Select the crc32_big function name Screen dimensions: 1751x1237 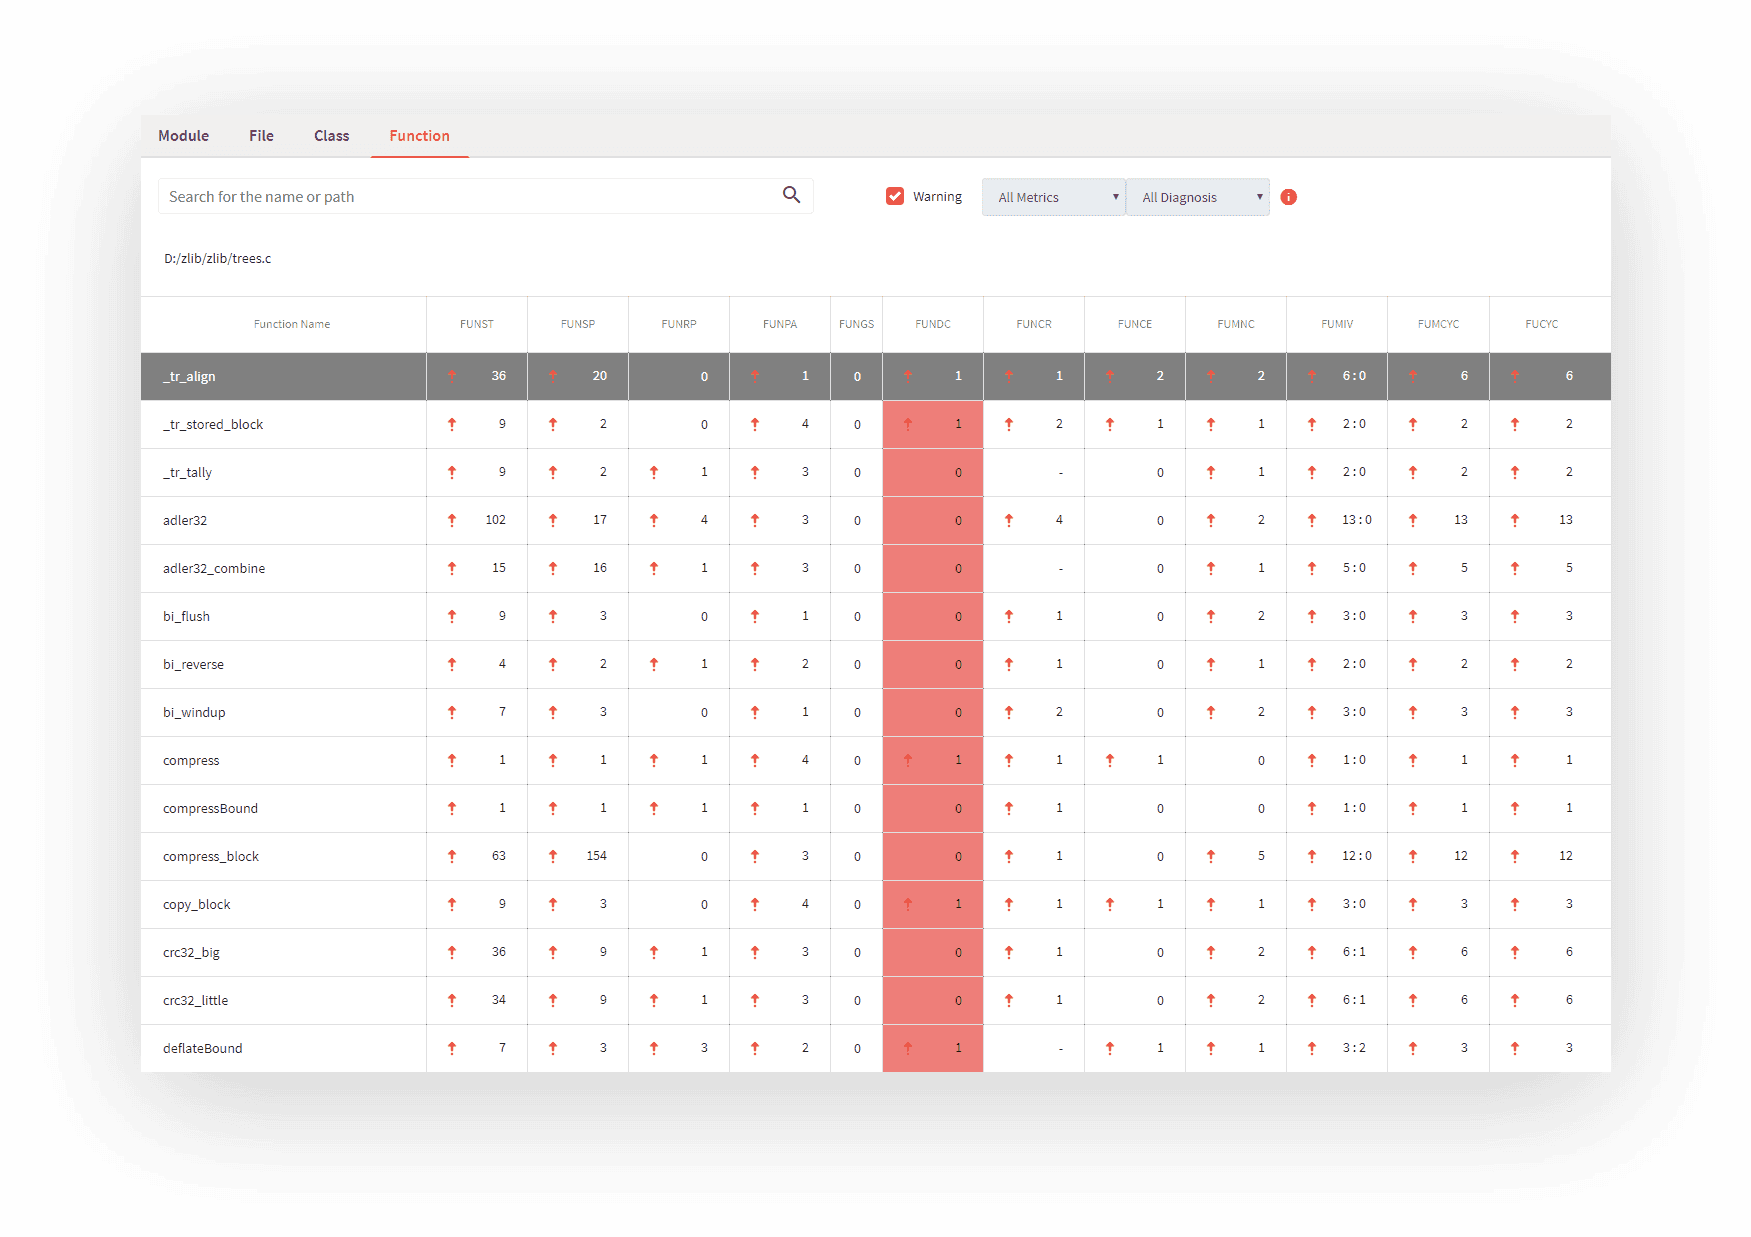(x=191, y=952)
